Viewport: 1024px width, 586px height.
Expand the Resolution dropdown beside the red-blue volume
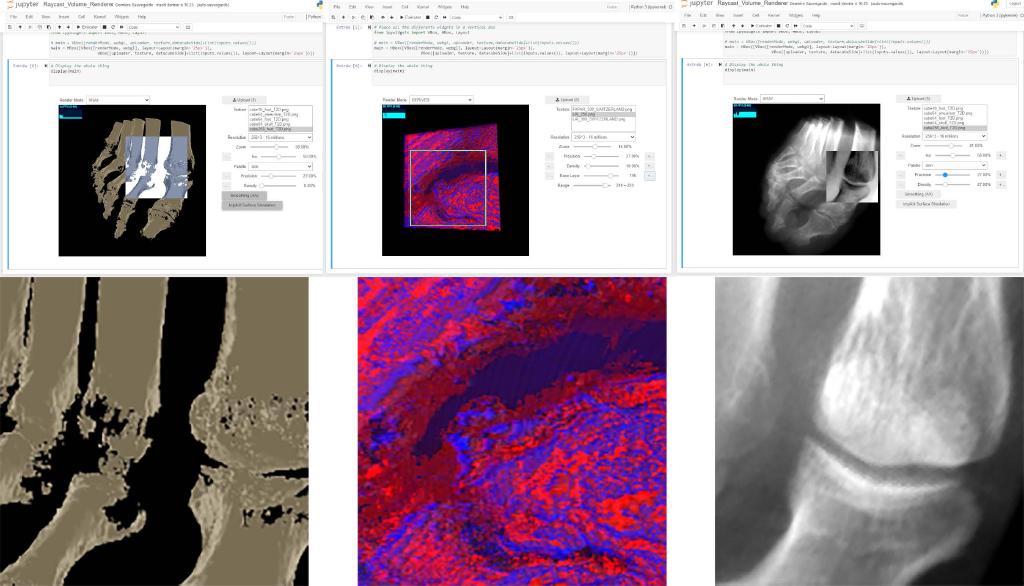click(x=603, y=137)
